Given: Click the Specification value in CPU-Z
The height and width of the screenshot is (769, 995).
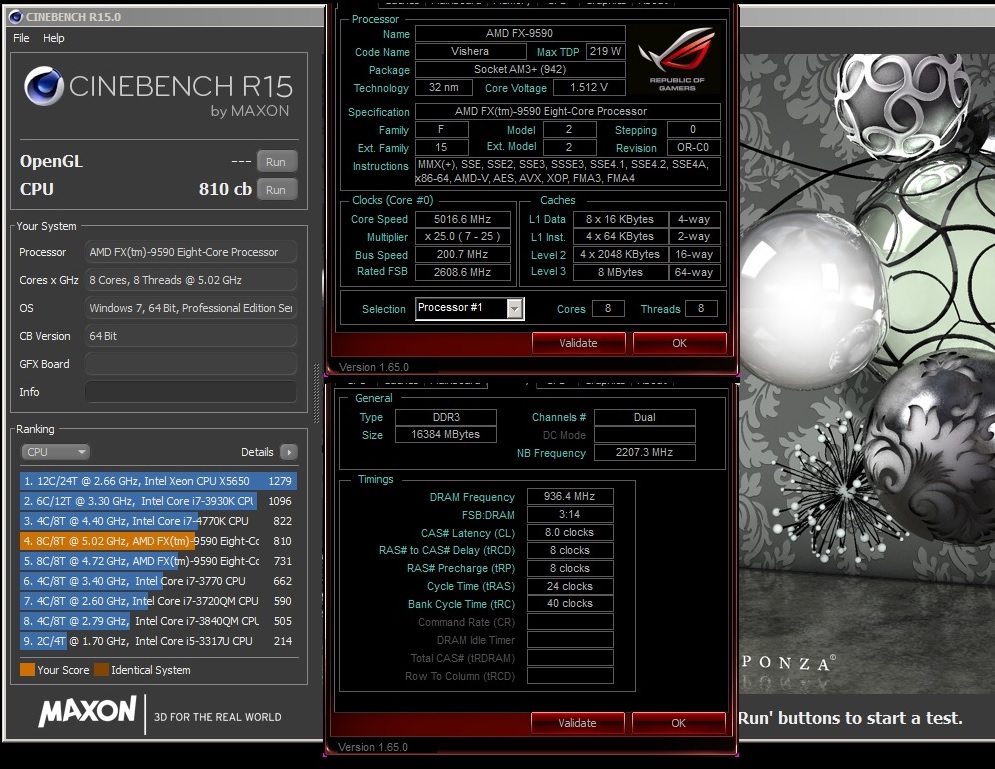Looking at the screenshot, I should point(568,111).
